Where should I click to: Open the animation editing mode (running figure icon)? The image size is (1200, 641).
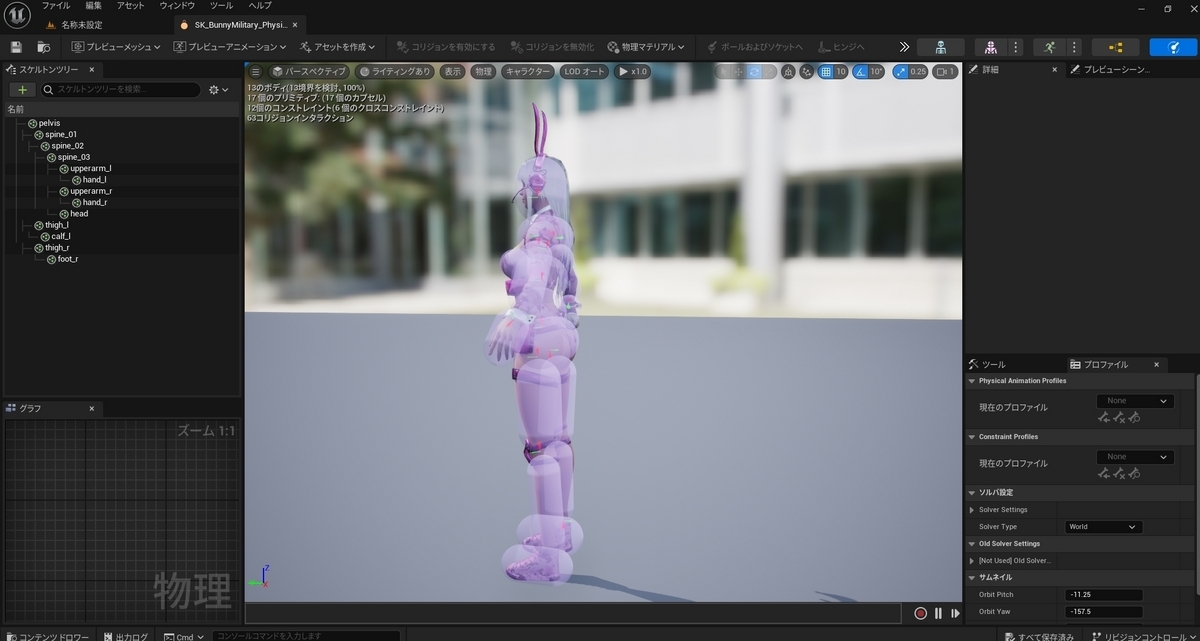pyautogui.click(x=1050, y=47)
